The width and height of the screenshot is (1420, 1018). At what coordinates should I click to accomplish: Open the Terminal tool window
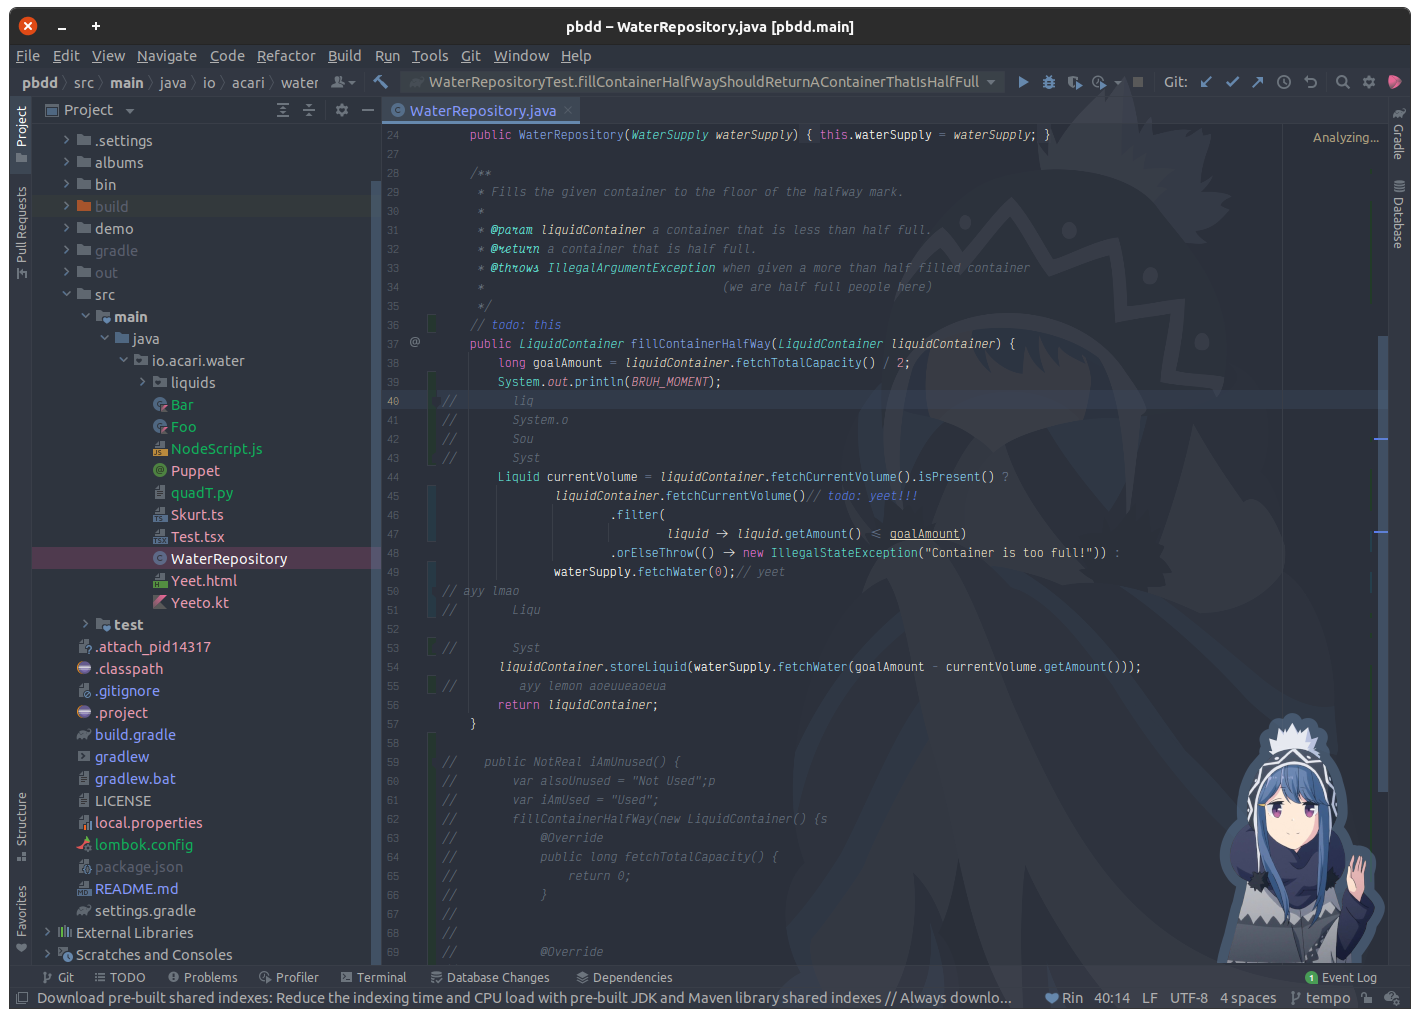pos(374,977)
